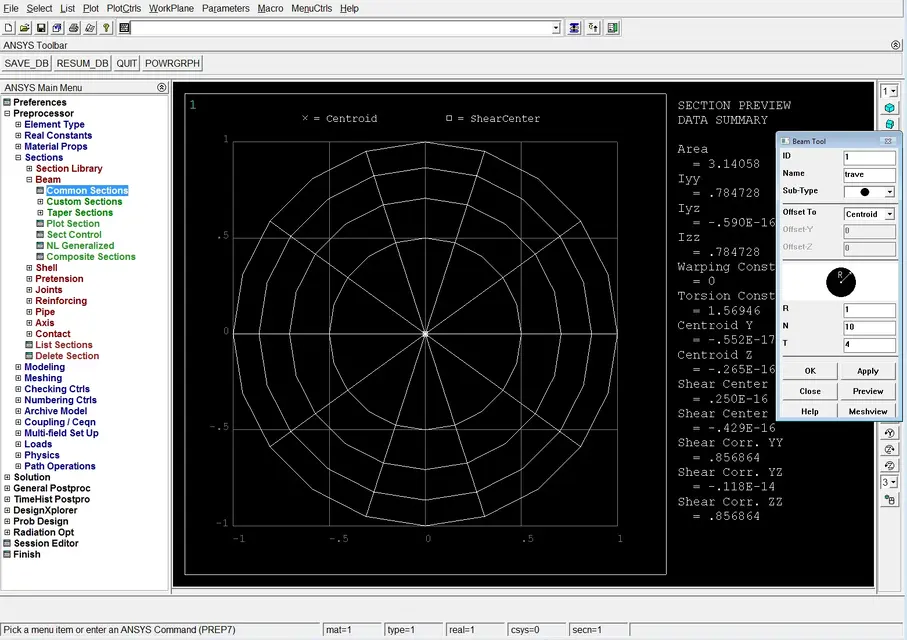The height and width of the screenshot is (640, 907).
Task: Open the Select menu
Action: [x=39, y=8]
